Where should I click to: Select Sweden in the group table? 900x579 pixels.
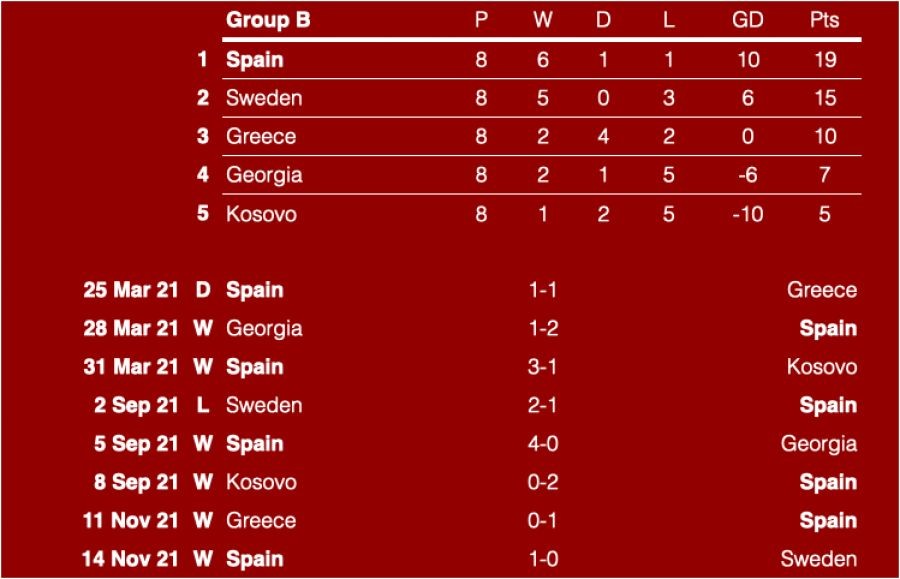click(x=263, y=98)
